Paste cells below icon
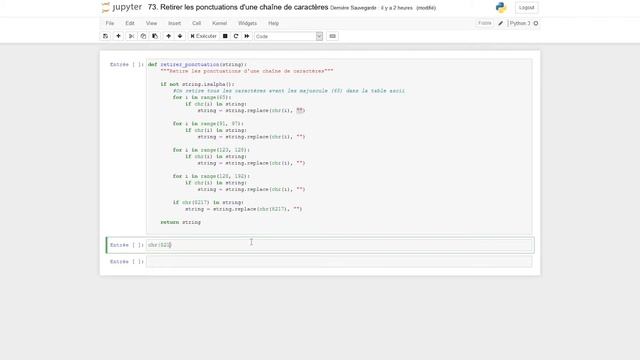Screen dimensions: 640x360 (x=155, y=36)
